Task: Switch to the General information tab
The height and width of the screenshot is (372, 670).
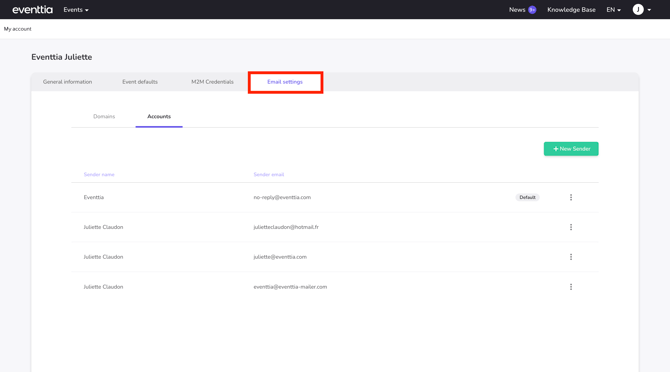Action: 68,82
